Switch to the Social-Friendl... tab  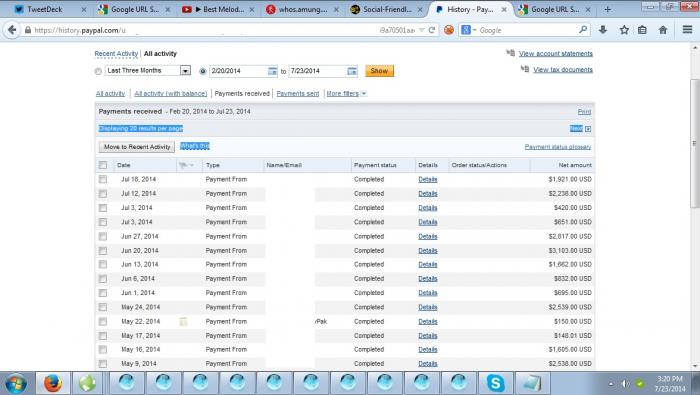tap(387, 9)
